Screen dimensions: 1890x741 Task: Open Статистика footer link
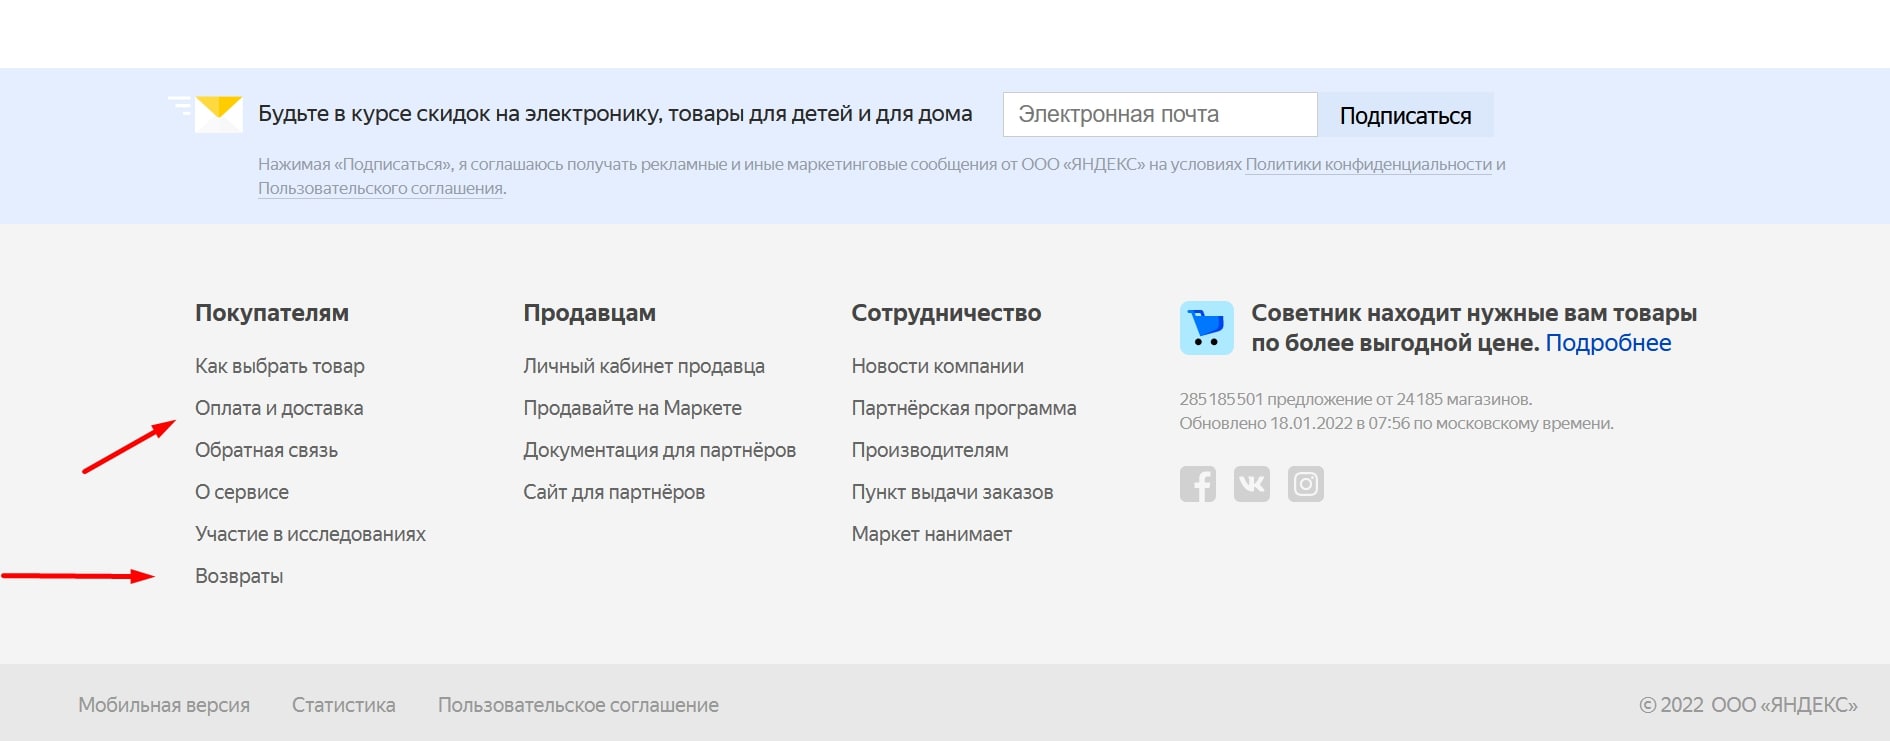point(343,705)
